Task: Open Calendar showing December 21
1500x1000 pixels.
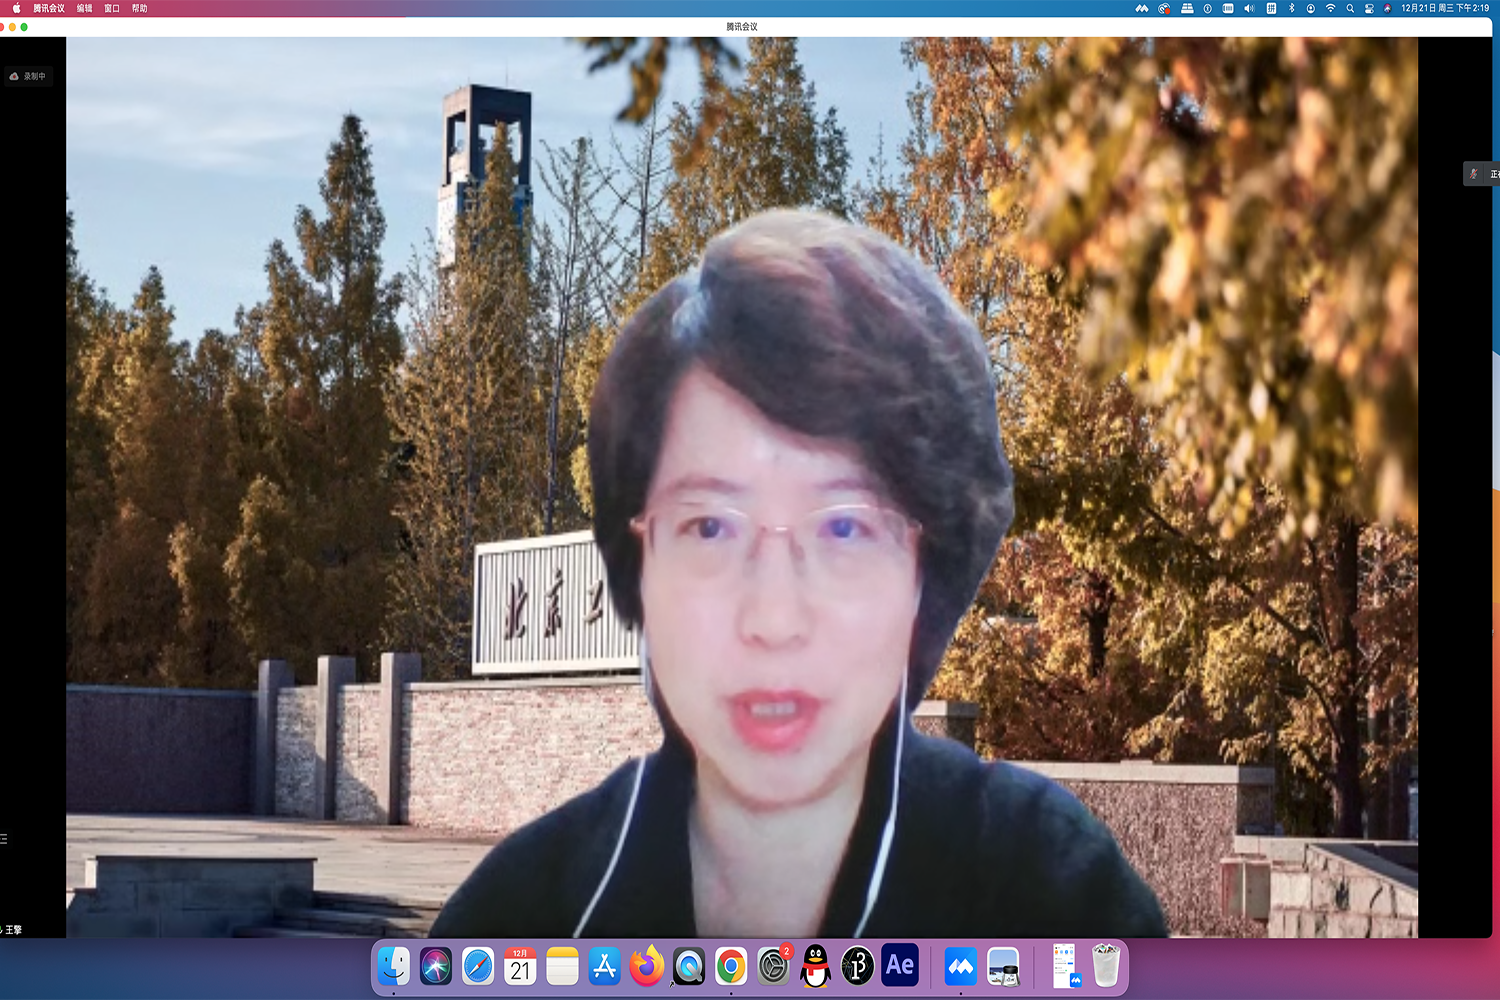Action: click(519, 966)
